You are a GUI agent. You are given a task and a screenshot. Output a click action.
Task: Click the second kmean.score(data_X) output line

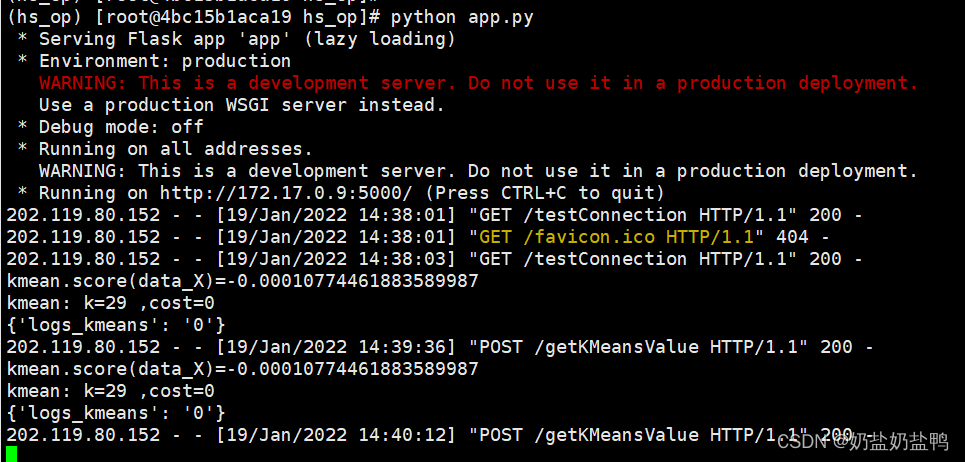click(x=242, y=369)
